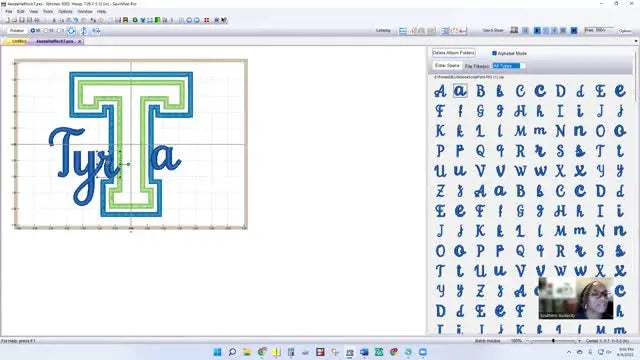Click the Delete Album Folders button
Image resolution: width=640 pixels, height=360 pixels.
click(x=453, y=53)
